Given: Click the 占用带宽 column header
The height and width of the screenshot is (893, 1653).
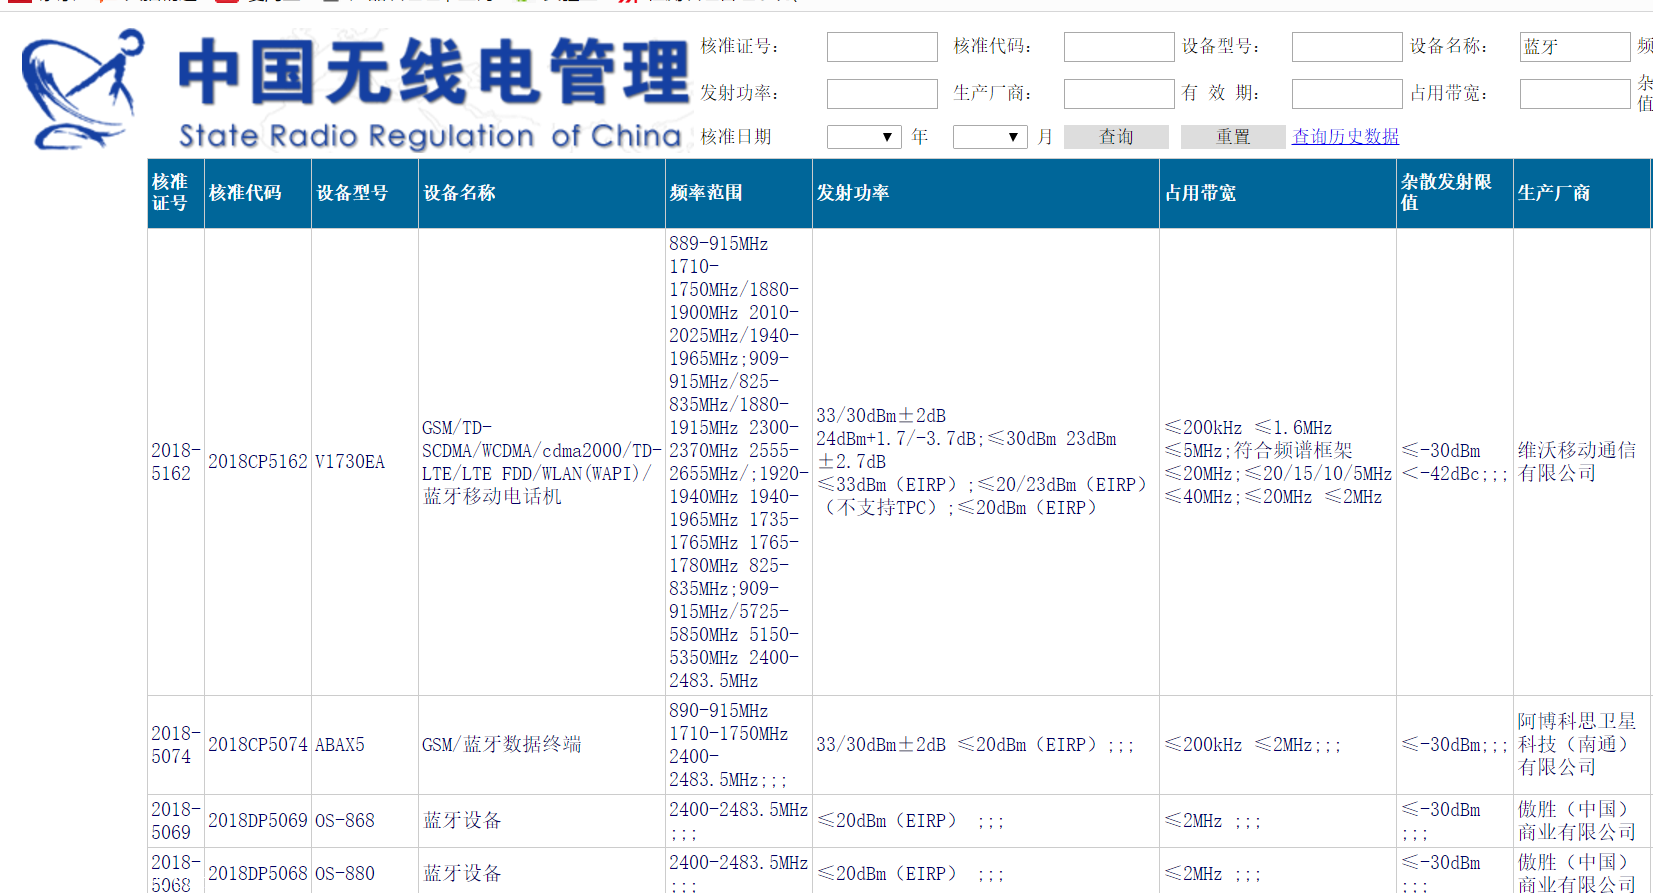Looking at the screenshot, I should point(1278,193).
